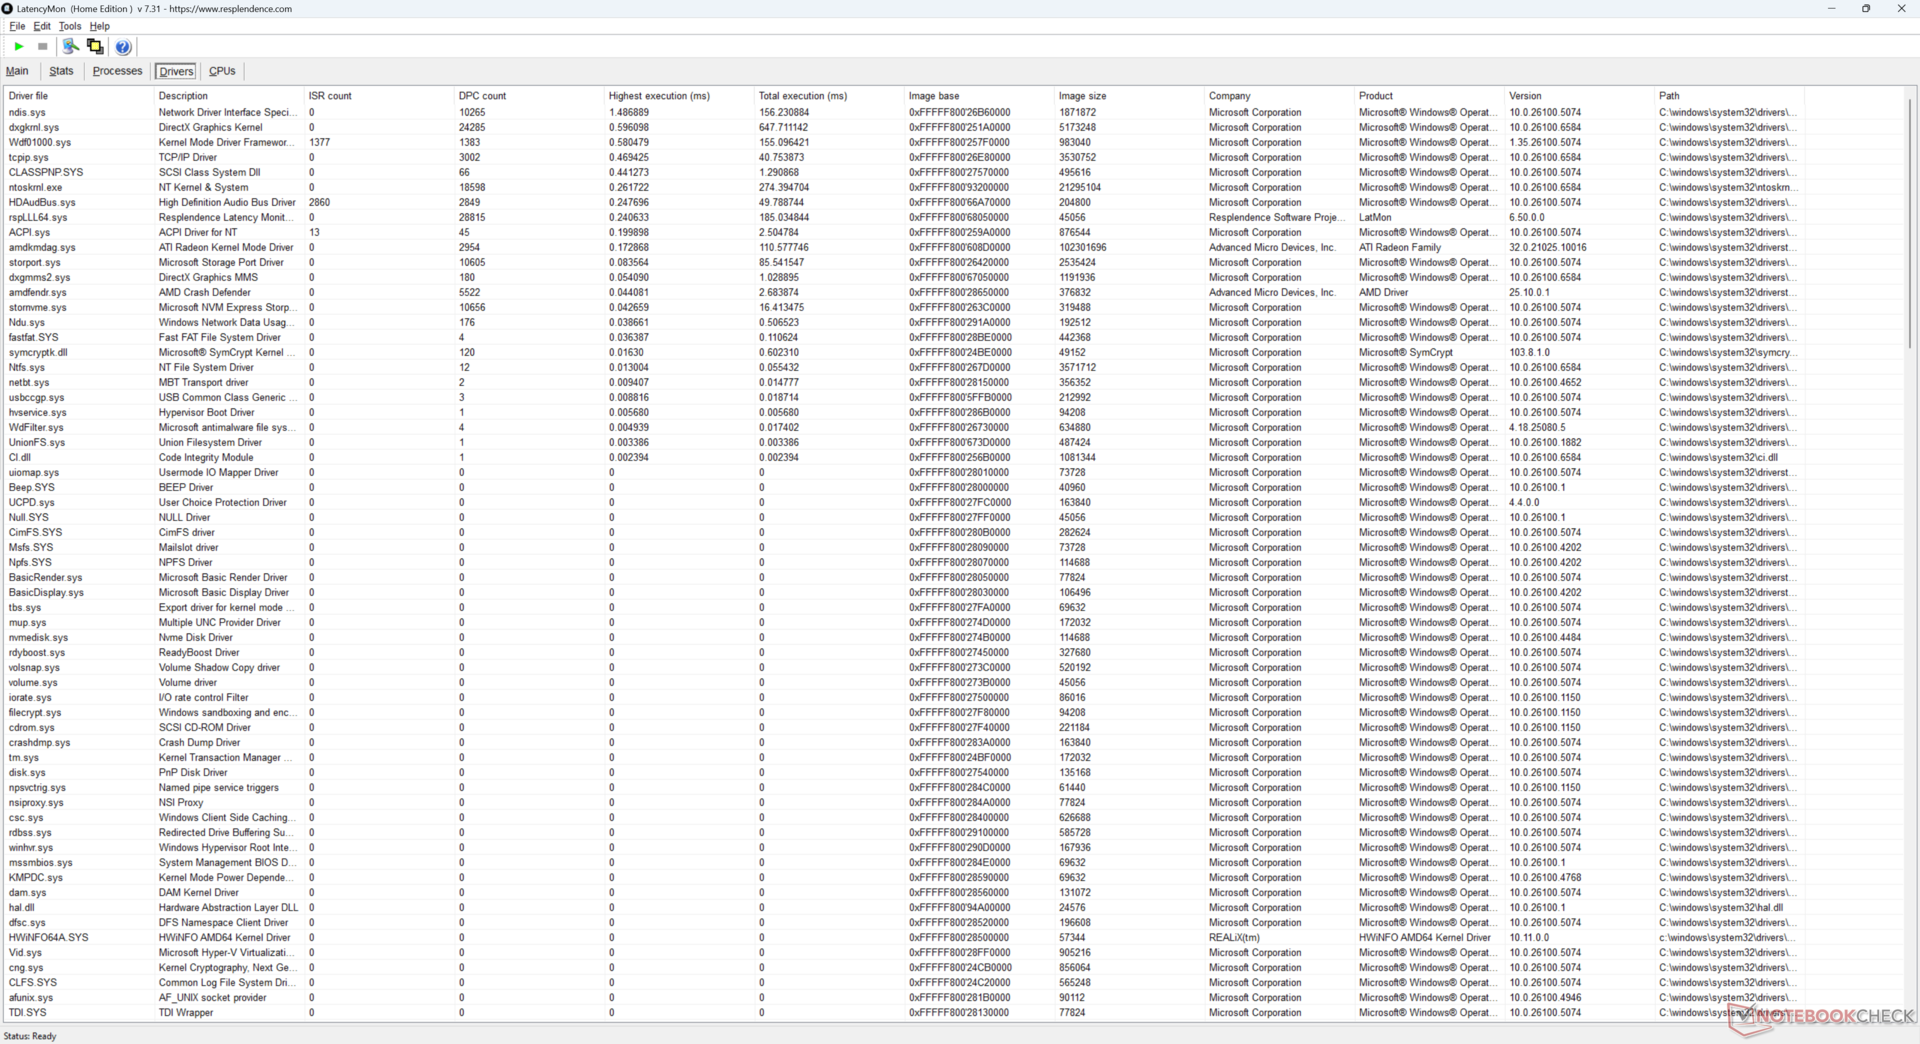This screenshot has width=1920, height=1044.
Task: Click the Total execution (ms) column header
Action: 802,96
